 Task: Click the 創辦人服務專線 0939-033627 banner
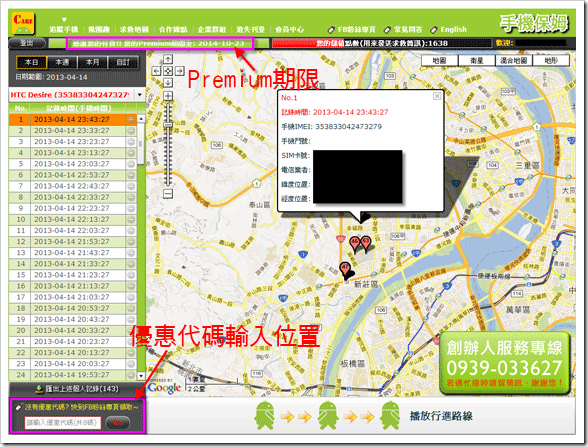[505, 363]
